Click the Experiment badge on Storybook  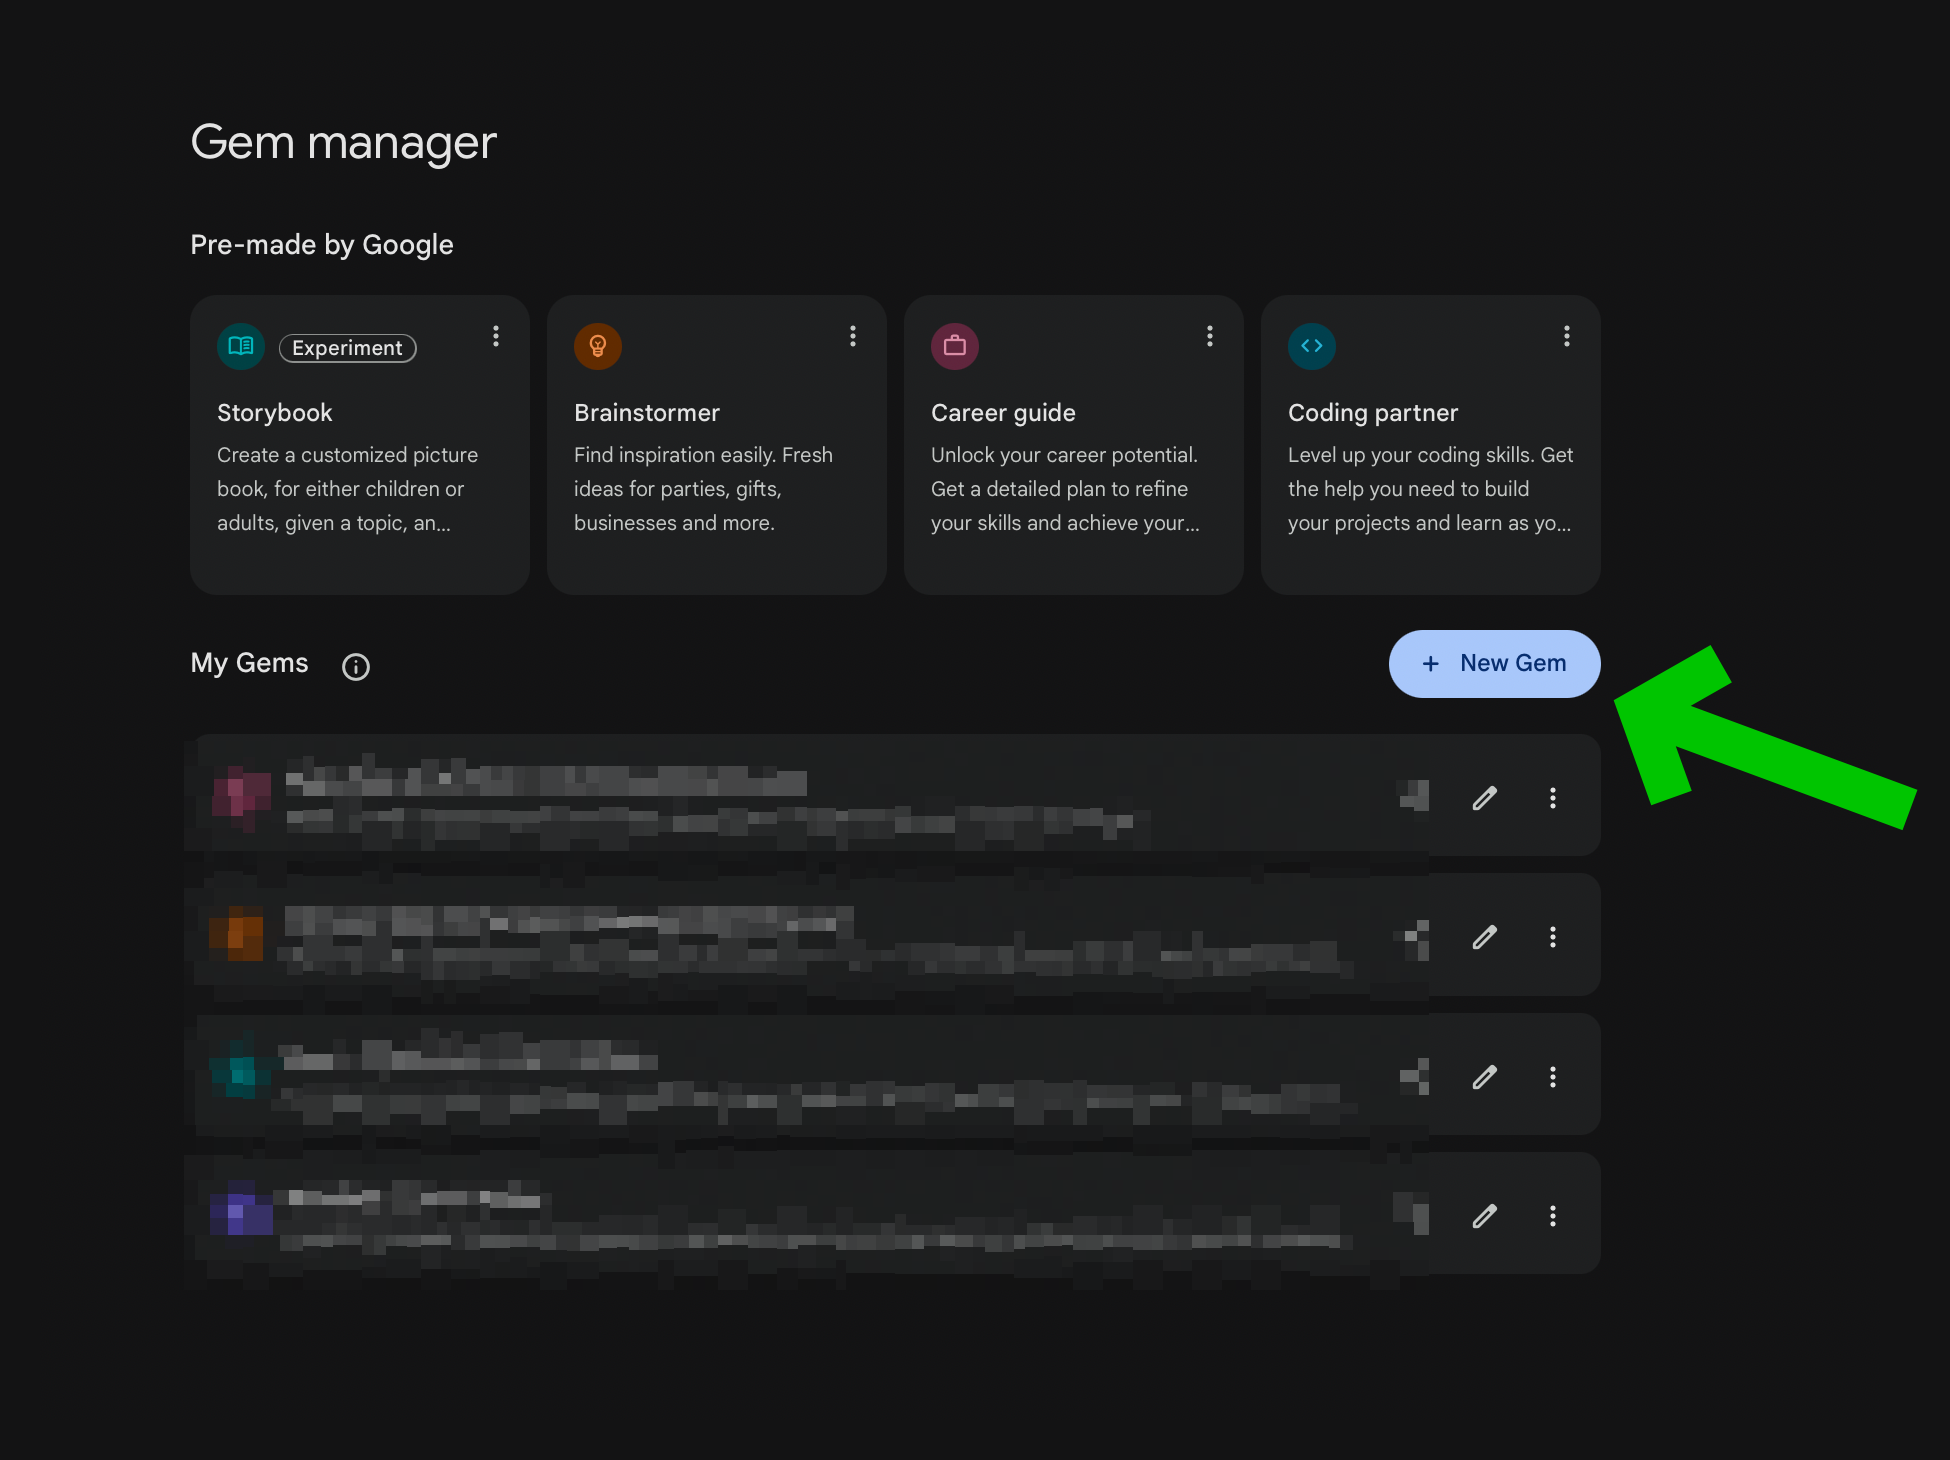pos(347,348)
